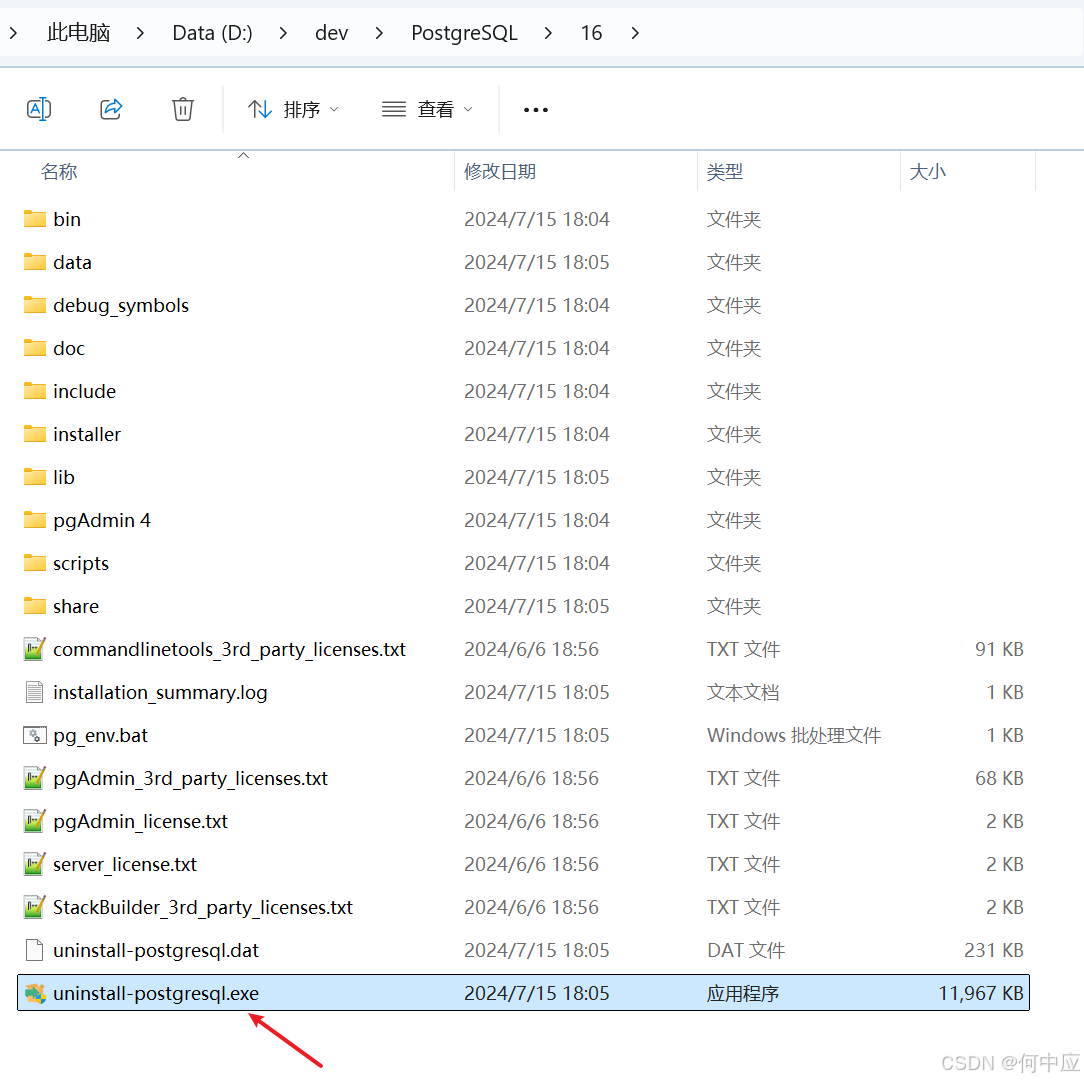Sort by 修改日期 column header
This screenshot has height=1080, width=1084.
click(x=500, y=171)
